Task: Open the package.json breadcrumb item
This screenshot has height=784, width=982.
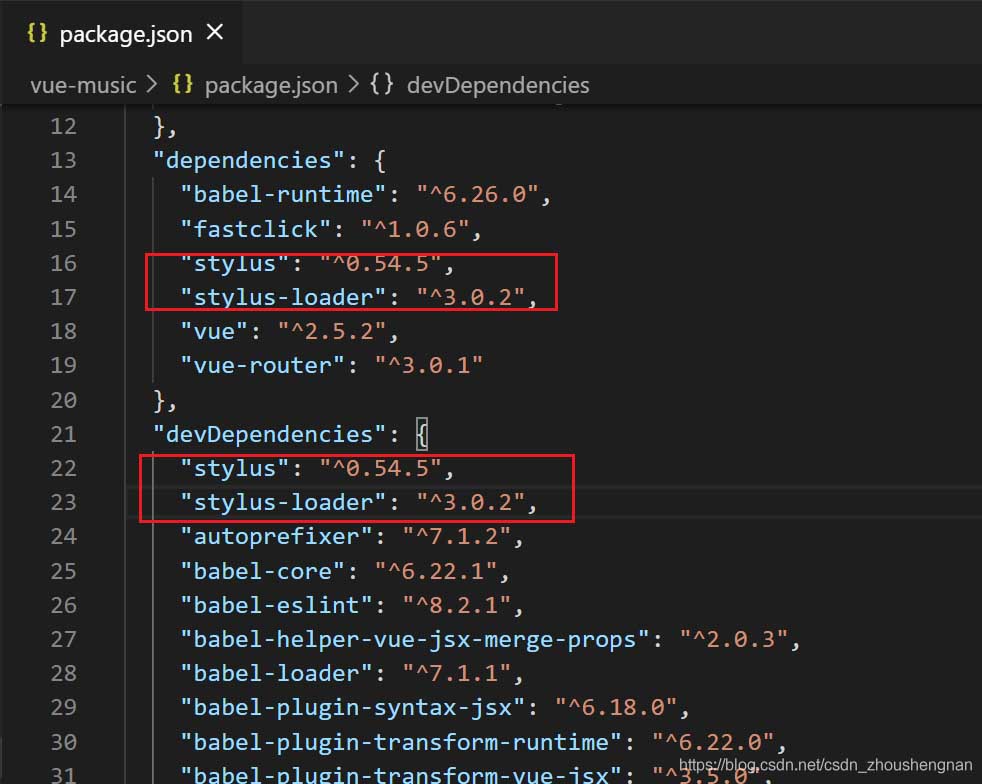Action: (x=270, y=85)
